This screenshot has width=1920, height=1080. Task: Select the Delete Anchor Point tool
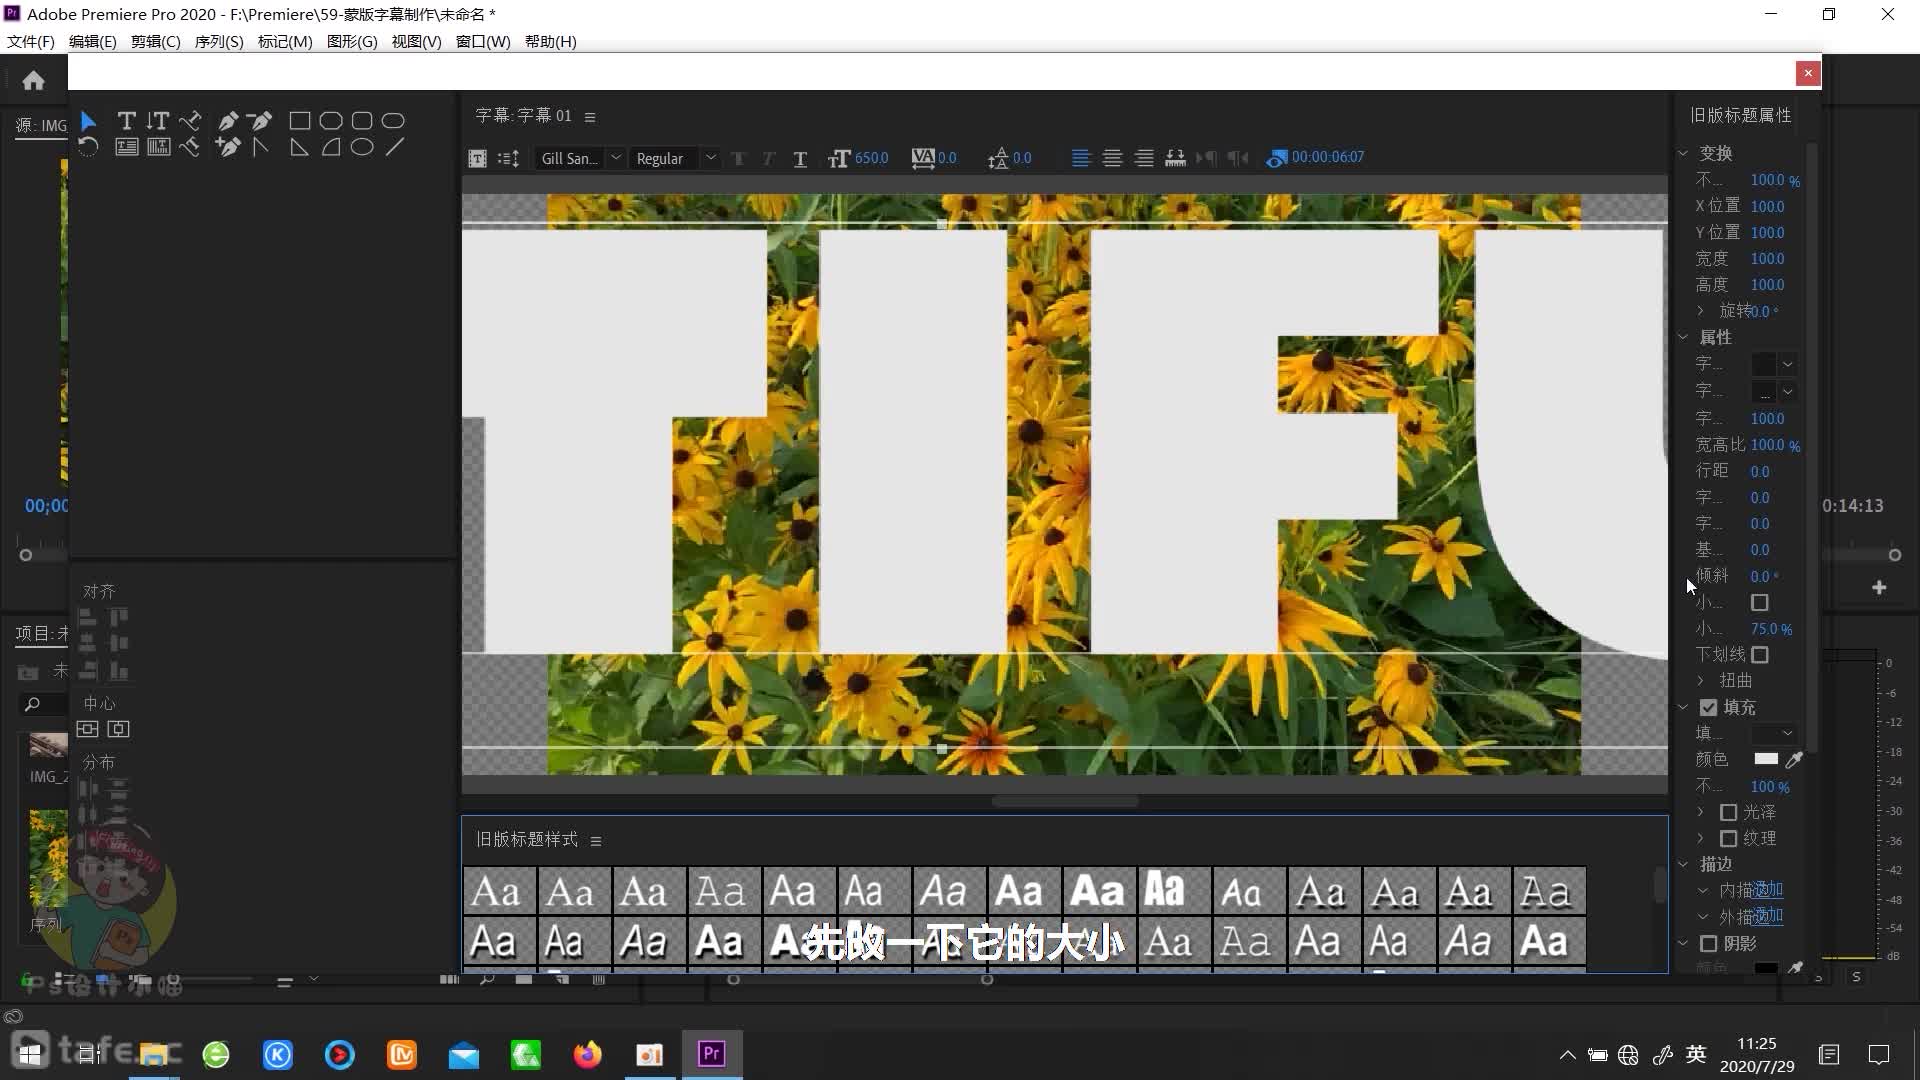click(x=260, y=121)
